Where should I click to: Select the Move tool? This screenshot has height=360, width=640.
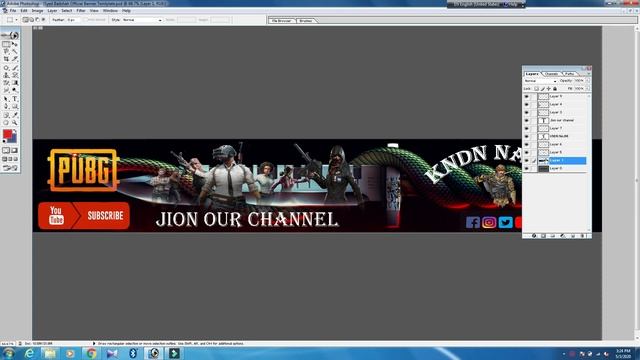[x=15, y=44]
